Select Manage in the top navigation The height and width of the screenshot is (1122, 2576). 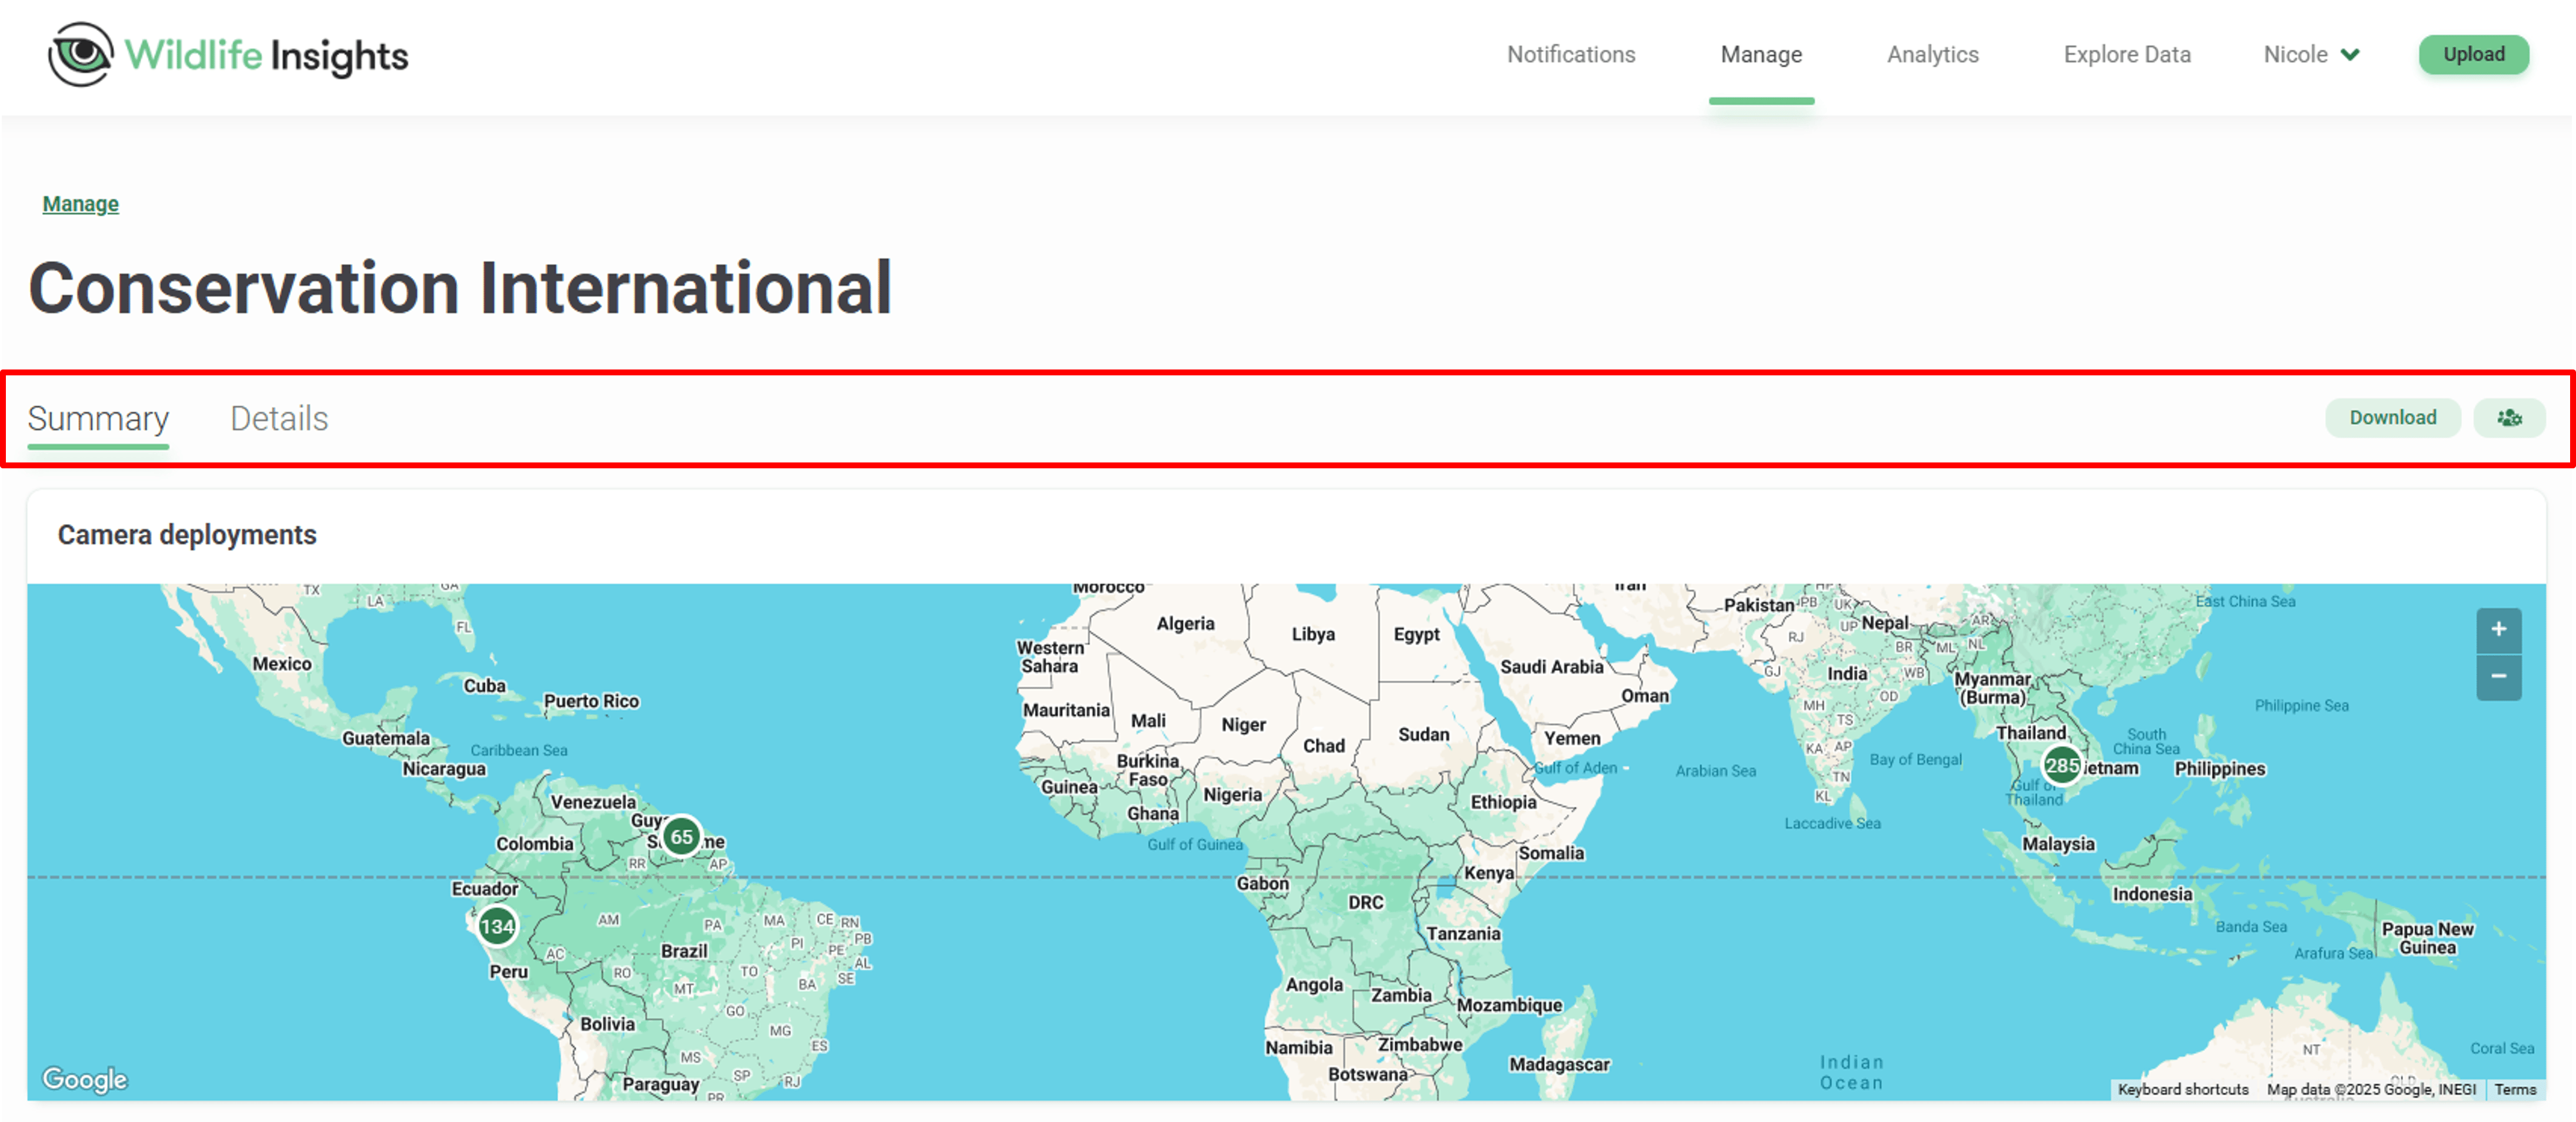click(1761, 55)
